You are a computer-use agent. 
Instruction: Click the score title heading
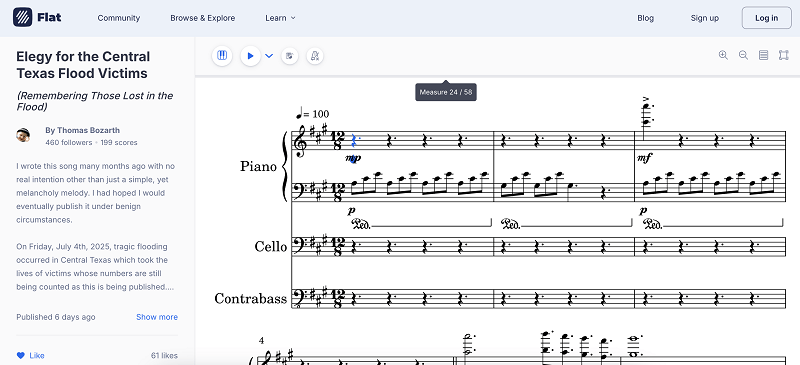83,65
